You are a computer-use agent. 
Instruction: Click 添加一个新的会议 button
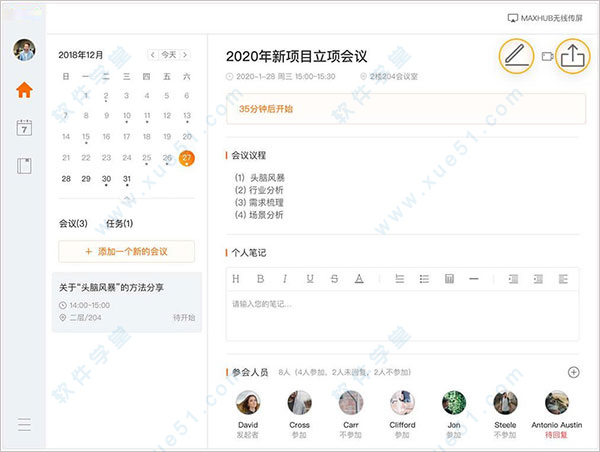(x=126, y=251)
